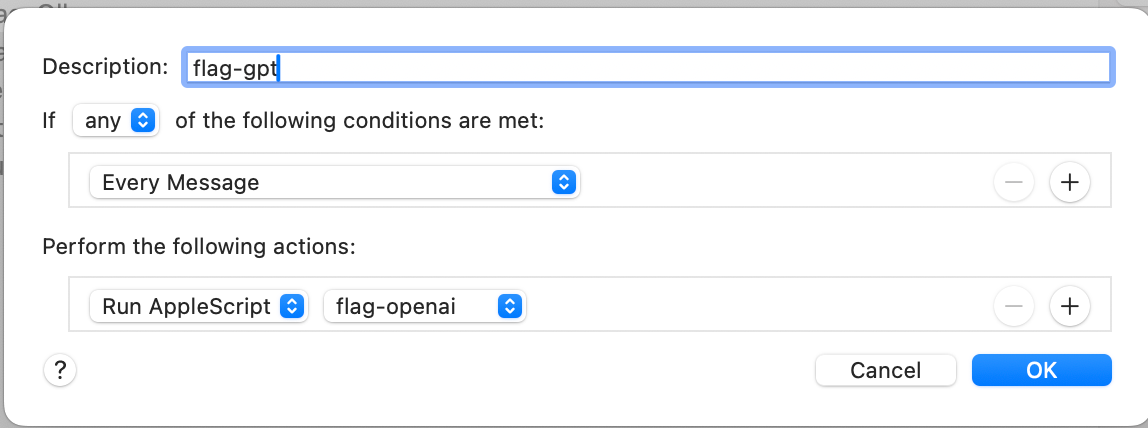Screen dimensions: 1148x428
Task: Cancel the rule editing dialog
Action: 885,370
